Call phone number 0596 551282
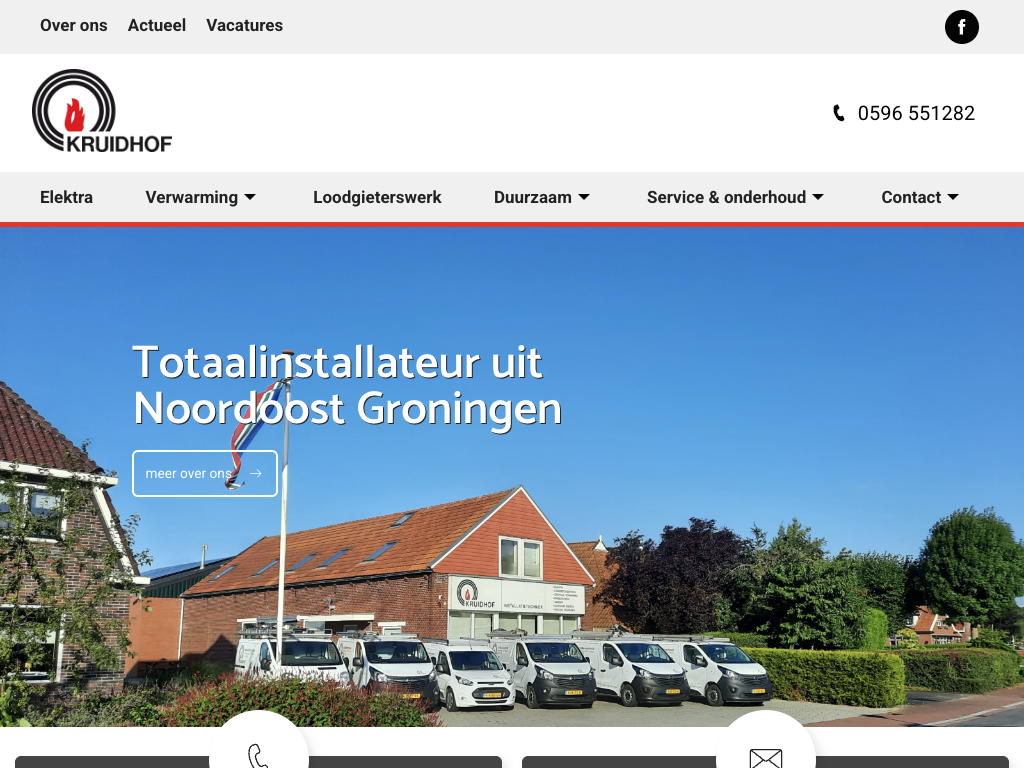 click(x=915, y=113)
